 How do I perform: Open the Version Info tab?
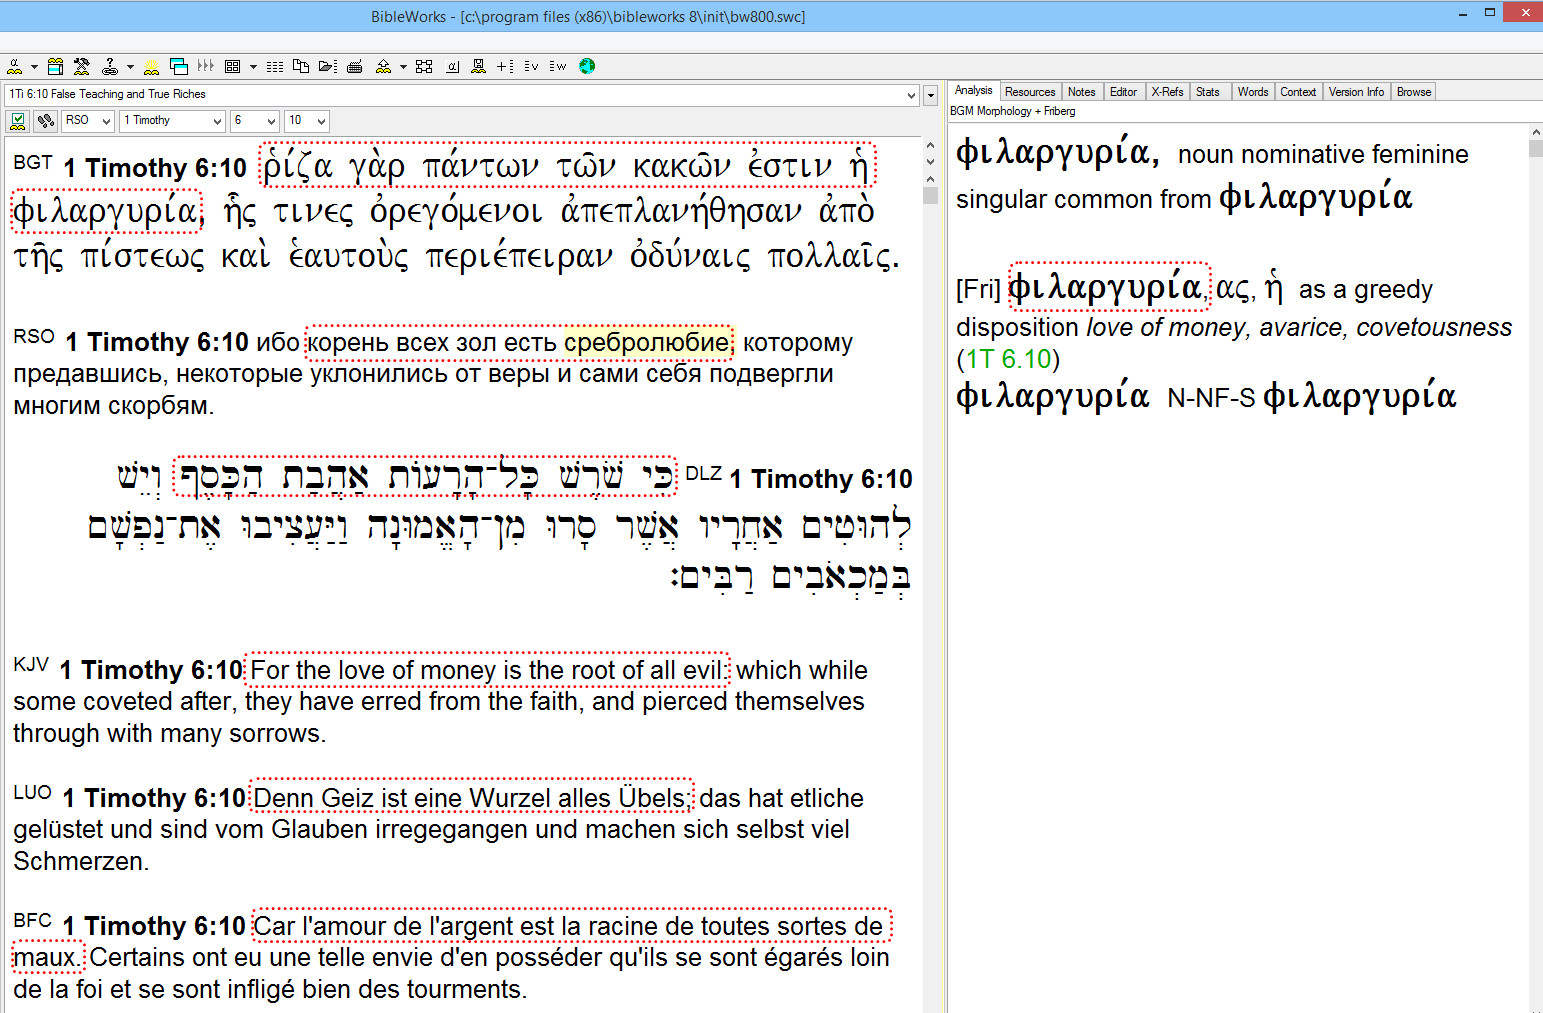pos(1356,92)
